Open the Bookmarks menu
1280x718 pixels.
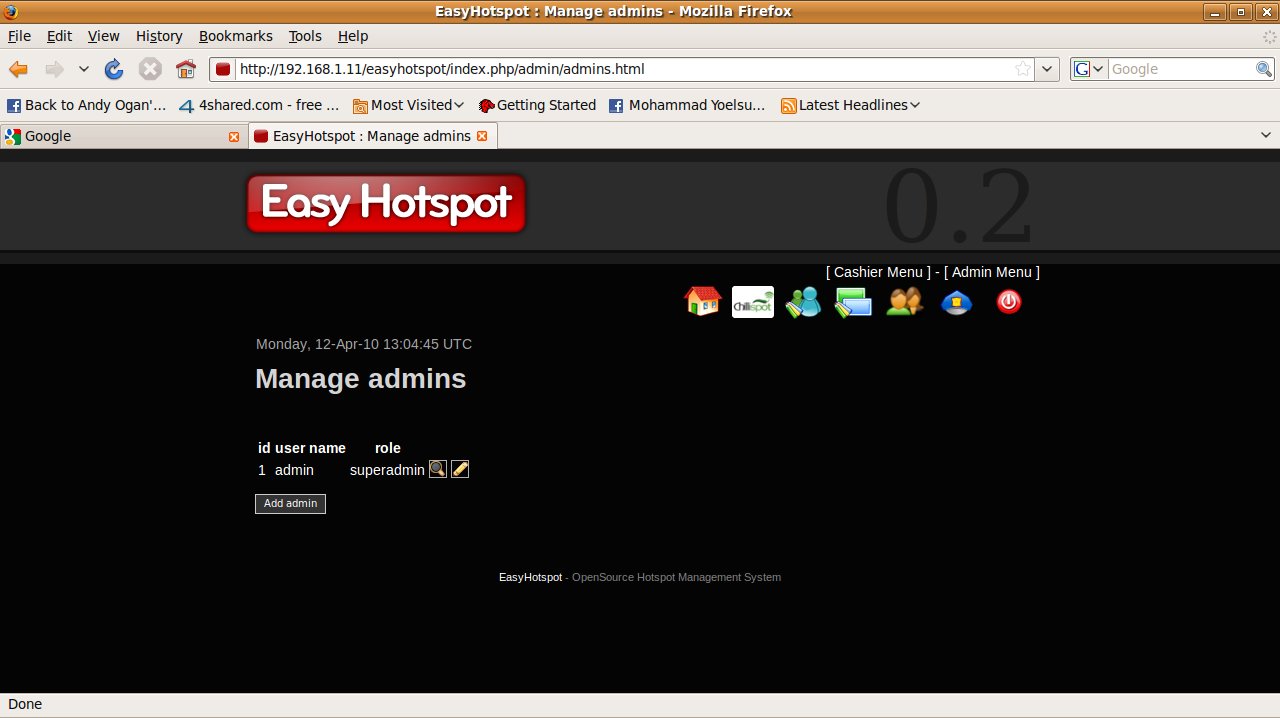pyautogui.click(x=235, y=36)
